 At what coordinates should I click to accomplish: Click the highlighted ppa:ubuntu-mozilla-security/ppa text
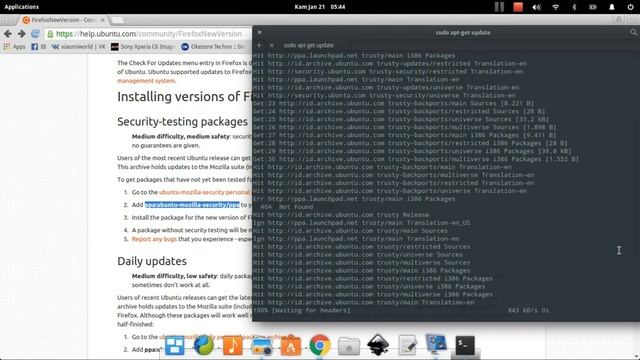pyautogui.click(x=192, y=205)
